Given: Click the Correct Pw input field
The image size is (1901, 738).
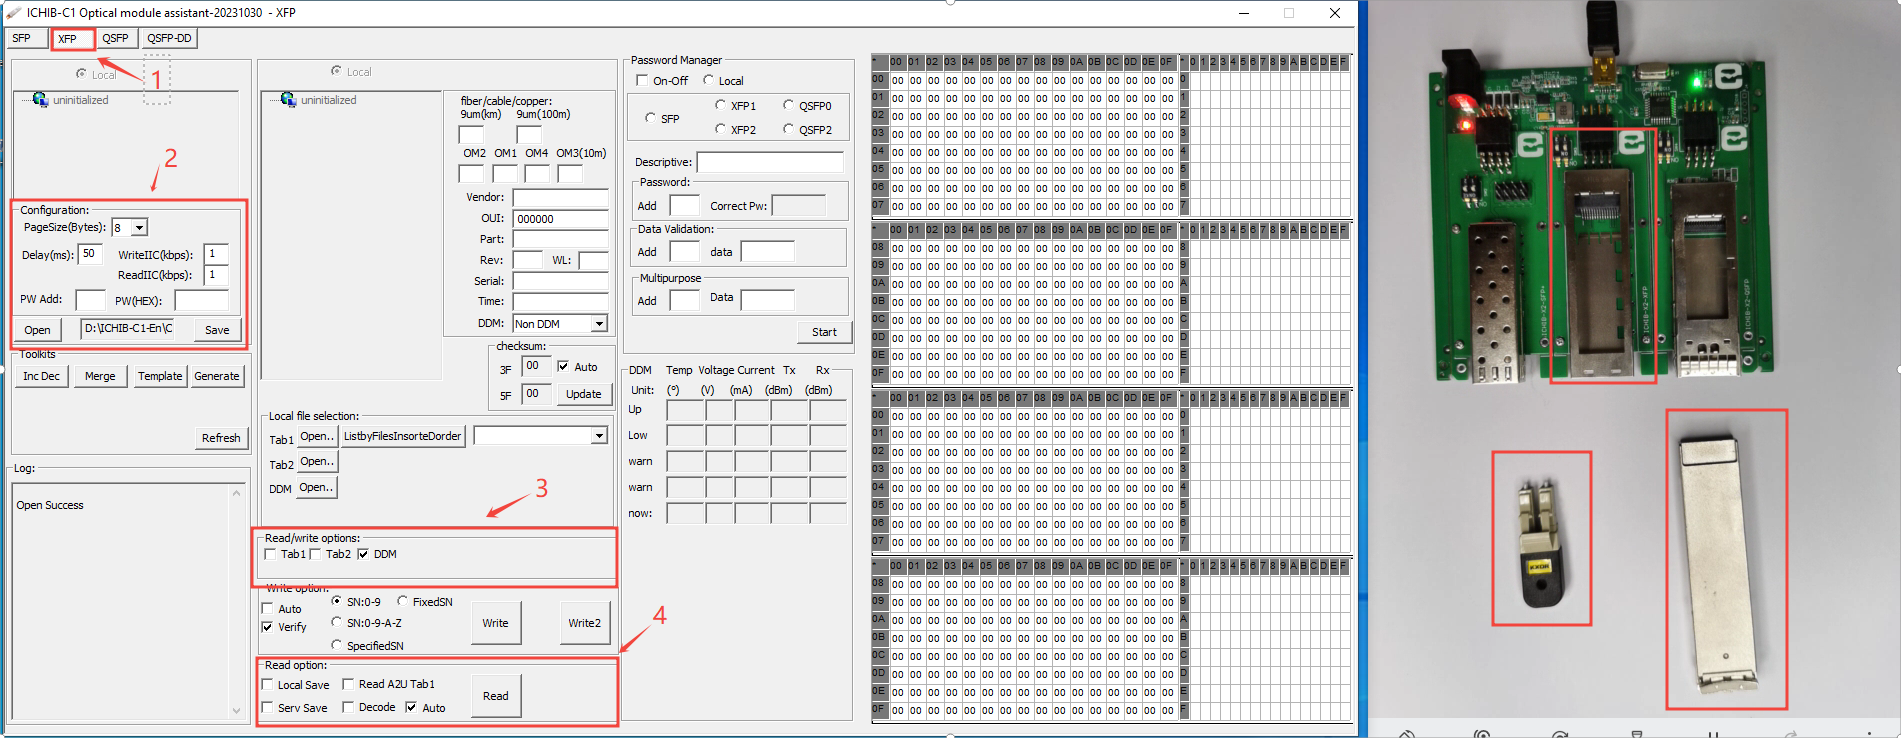Looking at the screenshot, I should [x=799, y=206].
